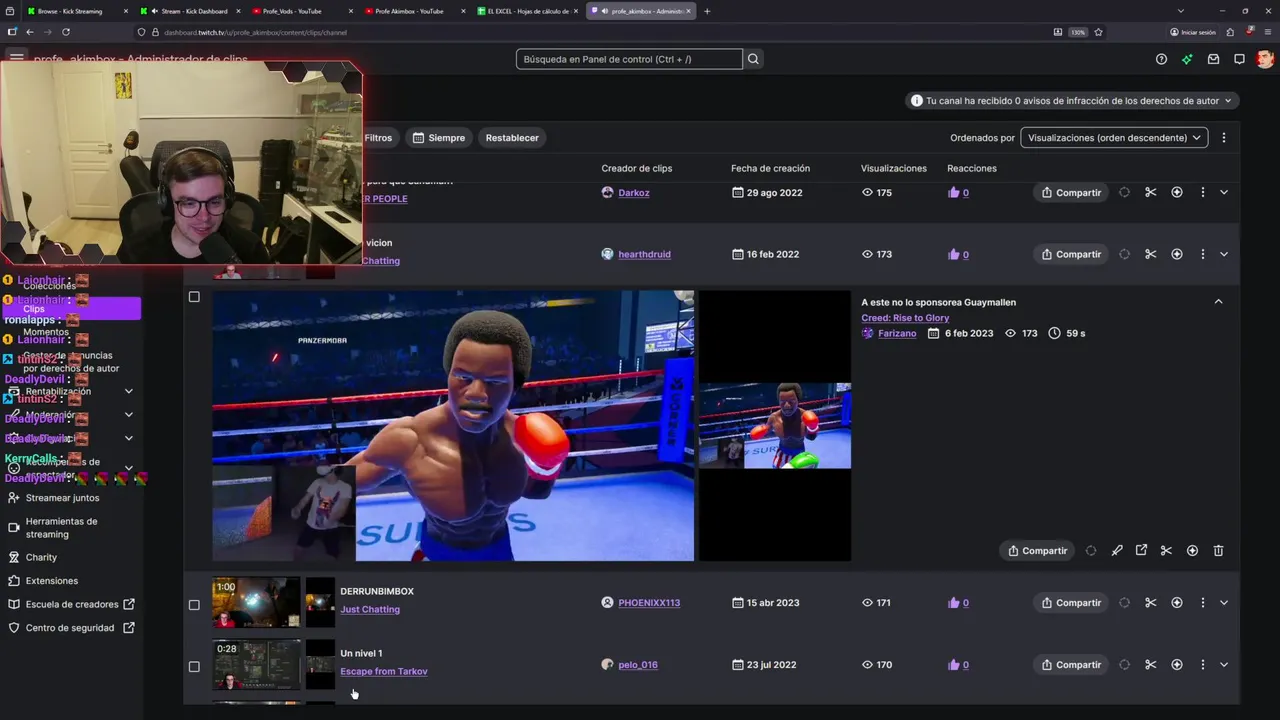Click the plus circle icon in hearthdruid row
Image resolution: width=1280 pixels, height=720 pixels.
(1176, 254)
